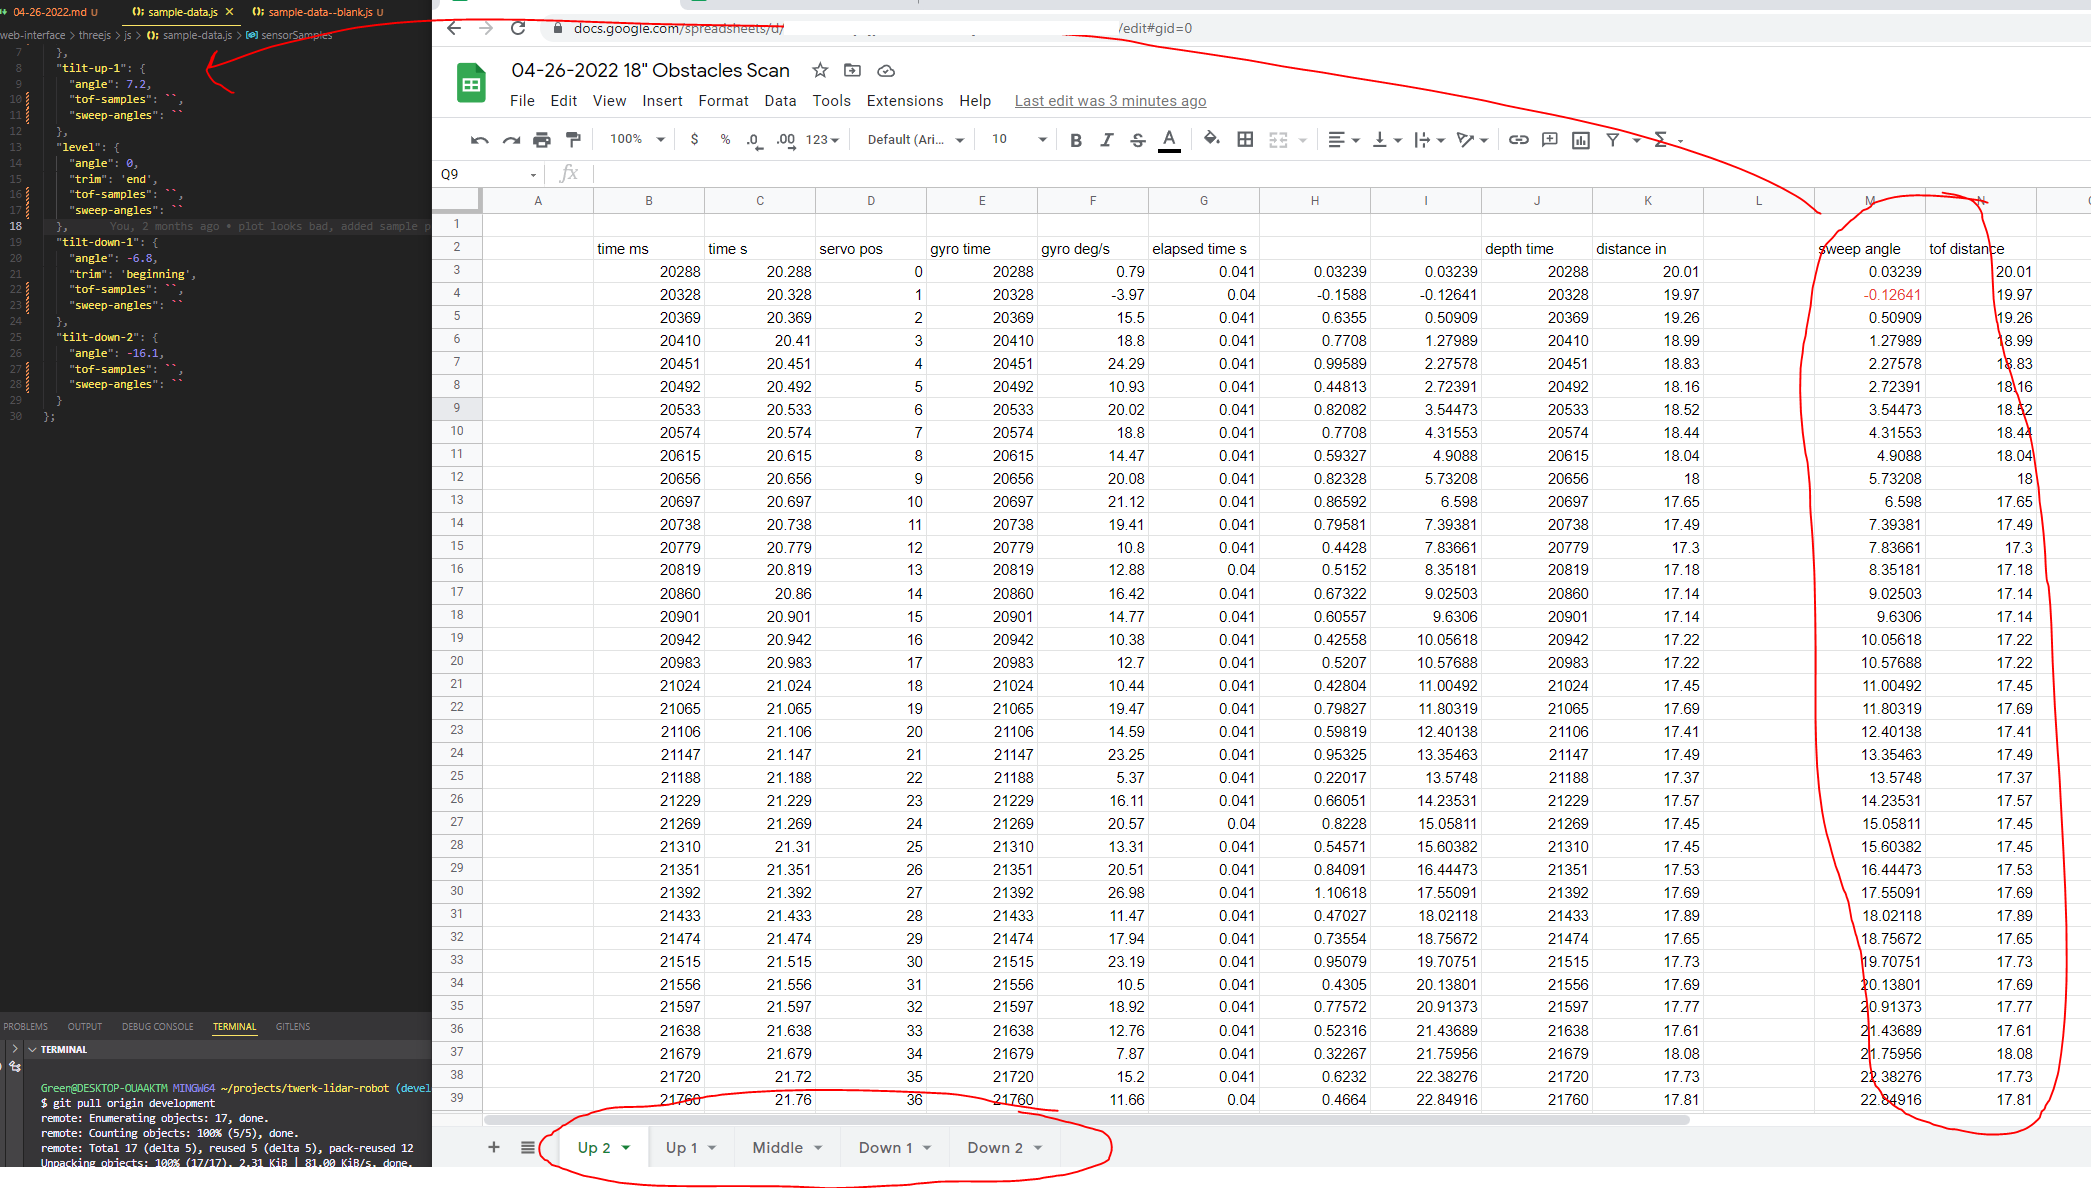Viewport: 2091px width, 1188px height.
Task: Open the Extensions menu in Sheets
Action: [x=904, y=101]
